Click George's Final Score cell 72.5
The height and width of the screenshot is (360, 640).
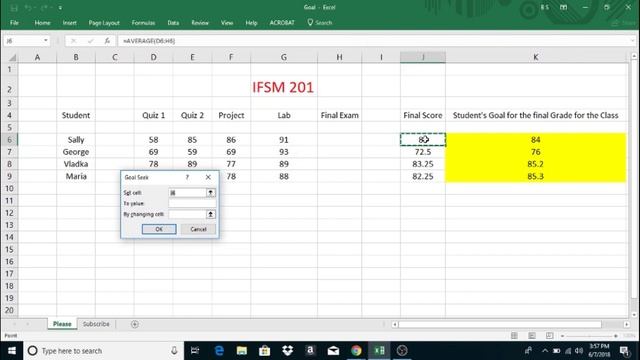pos(423,152)
